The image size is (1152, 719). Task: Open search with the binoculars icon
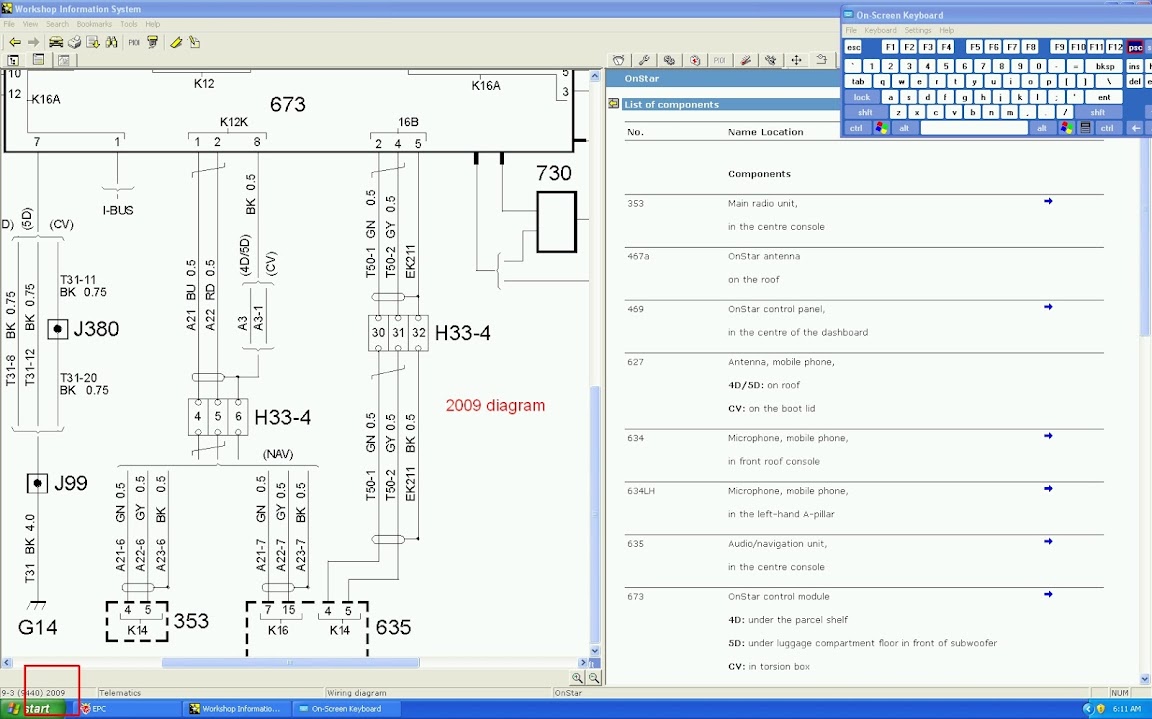click(x=112, y=43)
